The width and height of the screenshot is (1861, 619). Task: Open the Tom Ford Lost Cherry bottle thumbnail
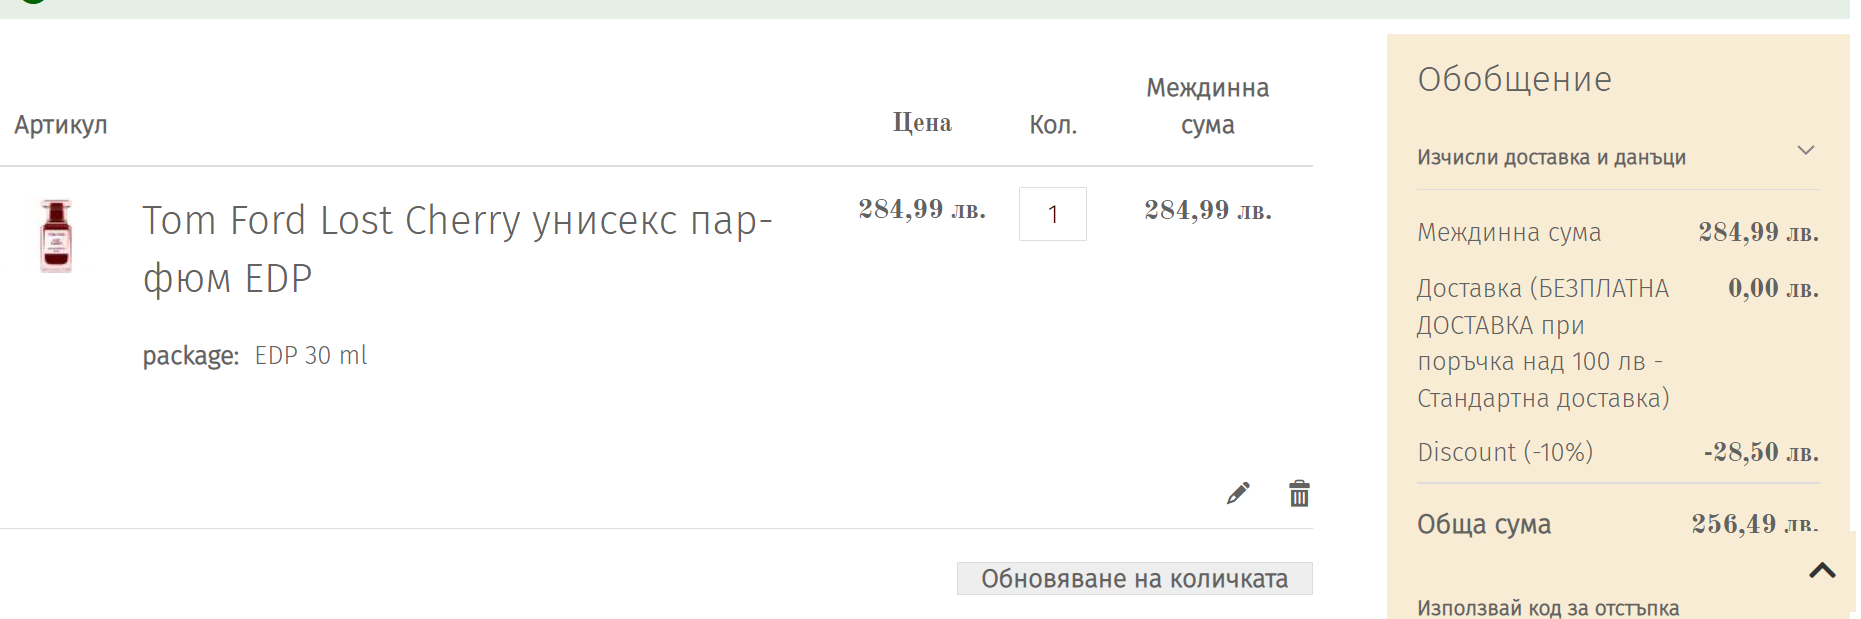pos(56,236)
